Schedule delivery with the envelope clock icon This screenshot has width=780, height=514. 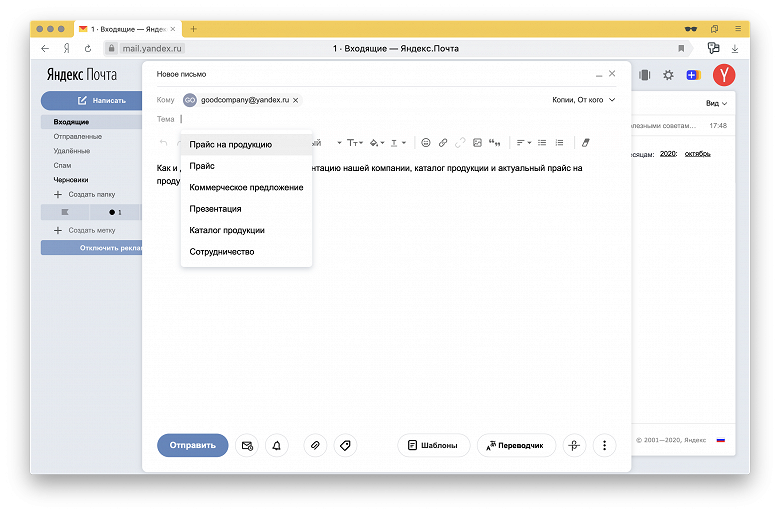coord(247,445)
